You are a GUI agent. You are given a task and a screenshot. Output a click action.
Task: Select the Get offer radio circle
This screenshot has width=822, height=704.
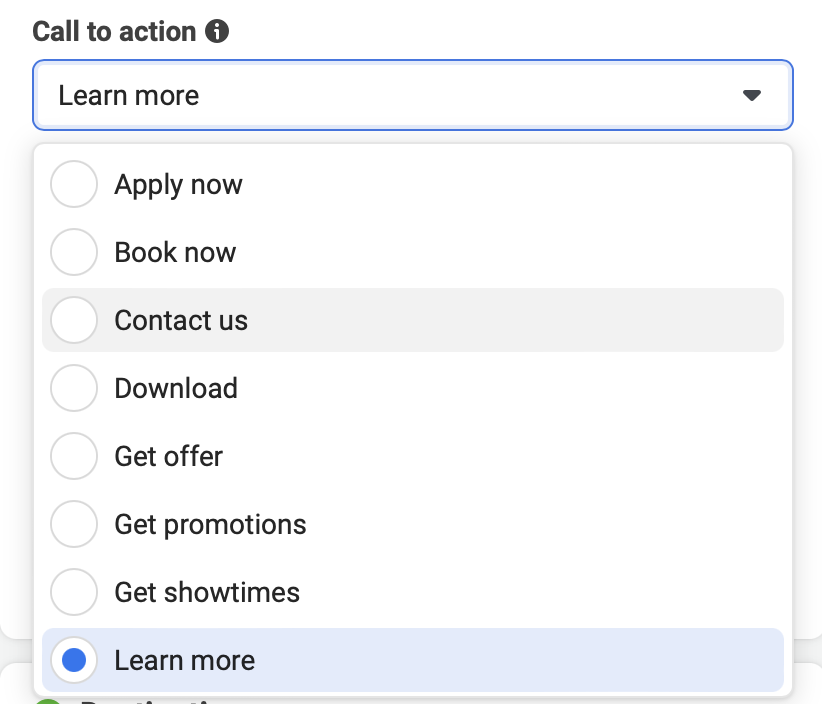click(x=74, y=456)
